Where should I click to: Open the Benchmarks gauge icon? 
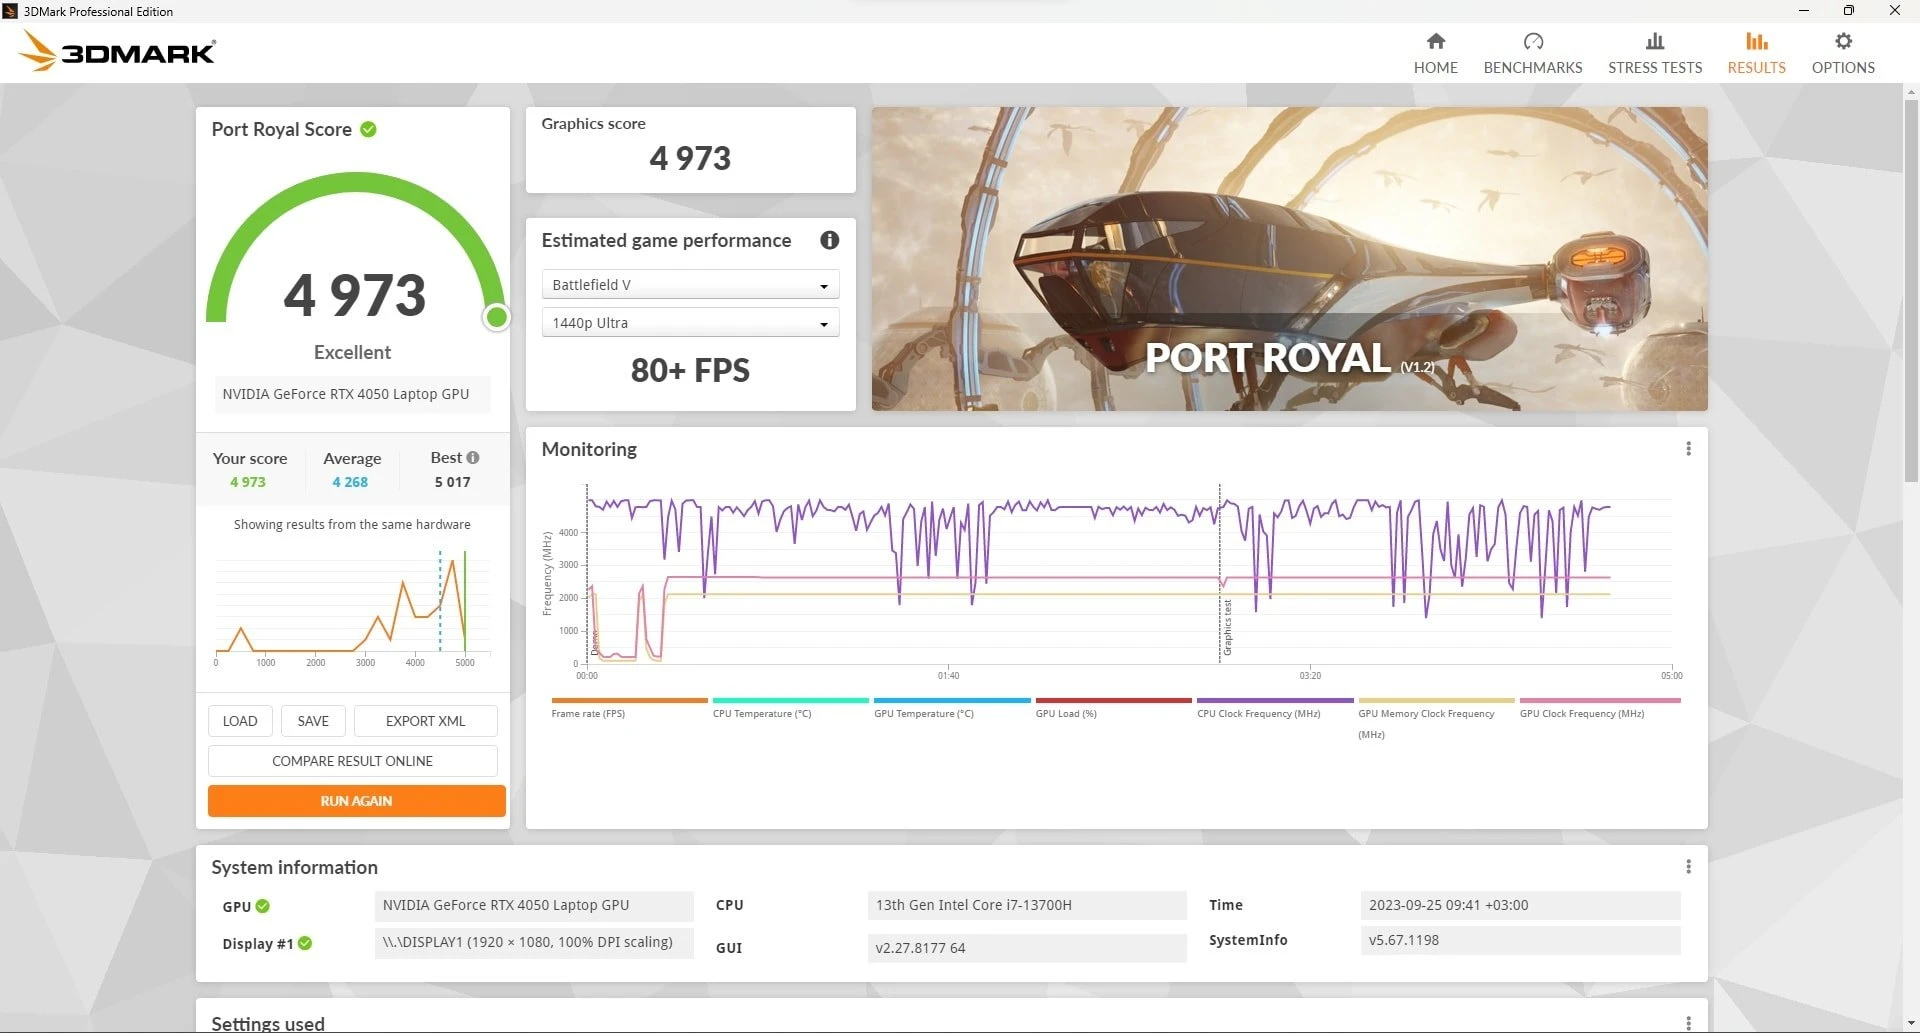tap(1533, 41)
